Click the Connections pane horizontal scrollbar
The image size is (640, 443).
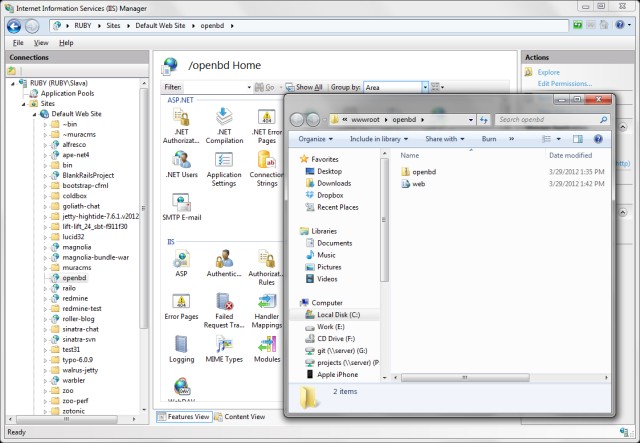(67, 419)
